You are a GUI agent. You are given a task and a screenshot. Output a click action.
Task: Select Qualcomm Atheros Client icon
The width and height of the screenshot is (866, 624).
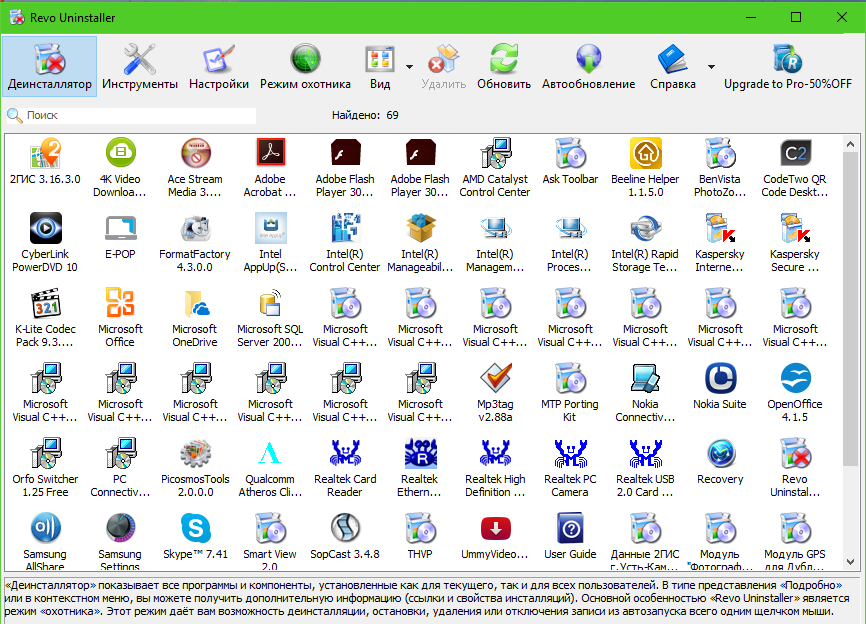click(x=271, y=453)
